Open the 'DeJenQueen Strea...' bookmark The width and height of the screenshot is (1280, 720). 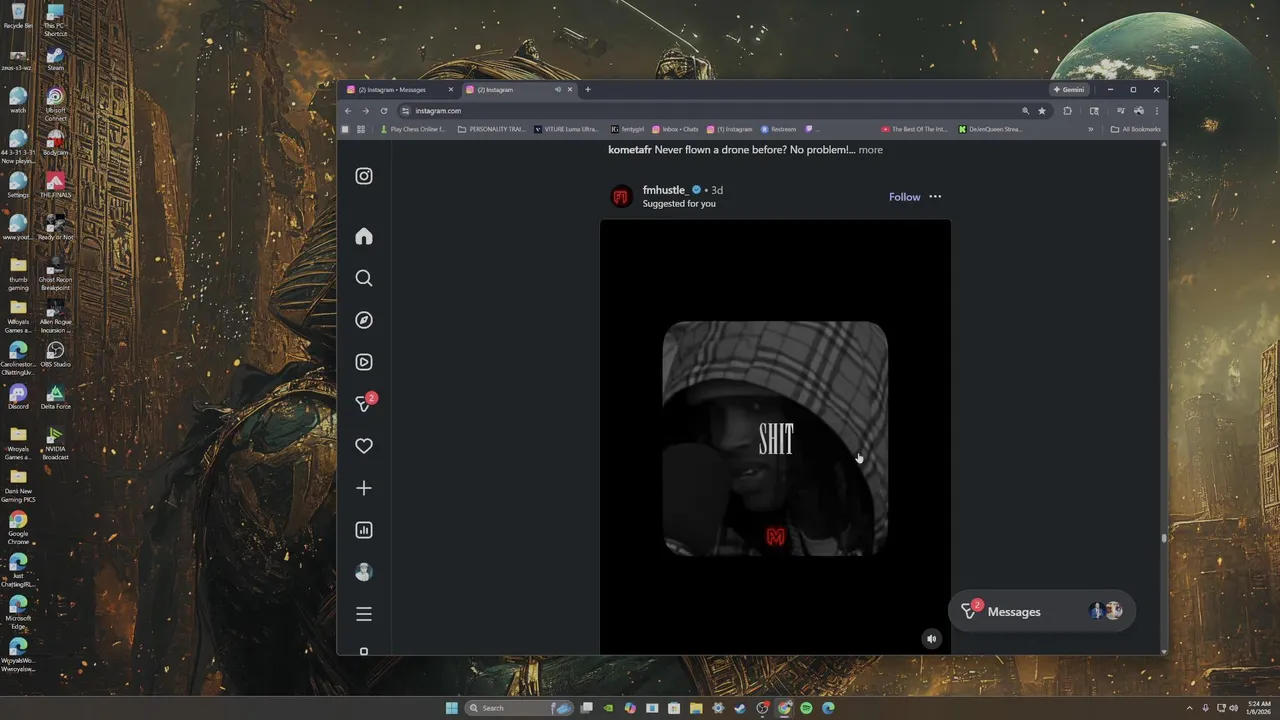coord(990,129)
